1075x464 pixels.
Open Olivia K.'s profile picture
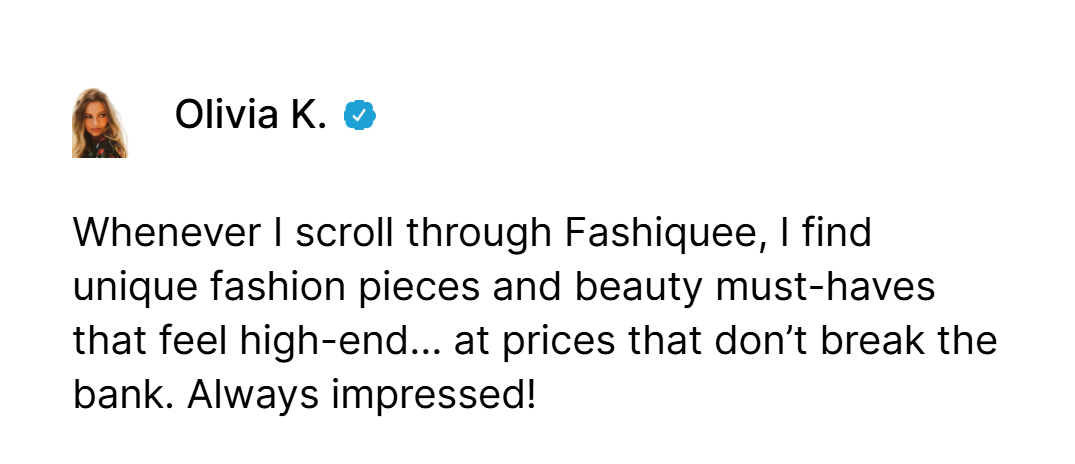click(x=100, y=123)
